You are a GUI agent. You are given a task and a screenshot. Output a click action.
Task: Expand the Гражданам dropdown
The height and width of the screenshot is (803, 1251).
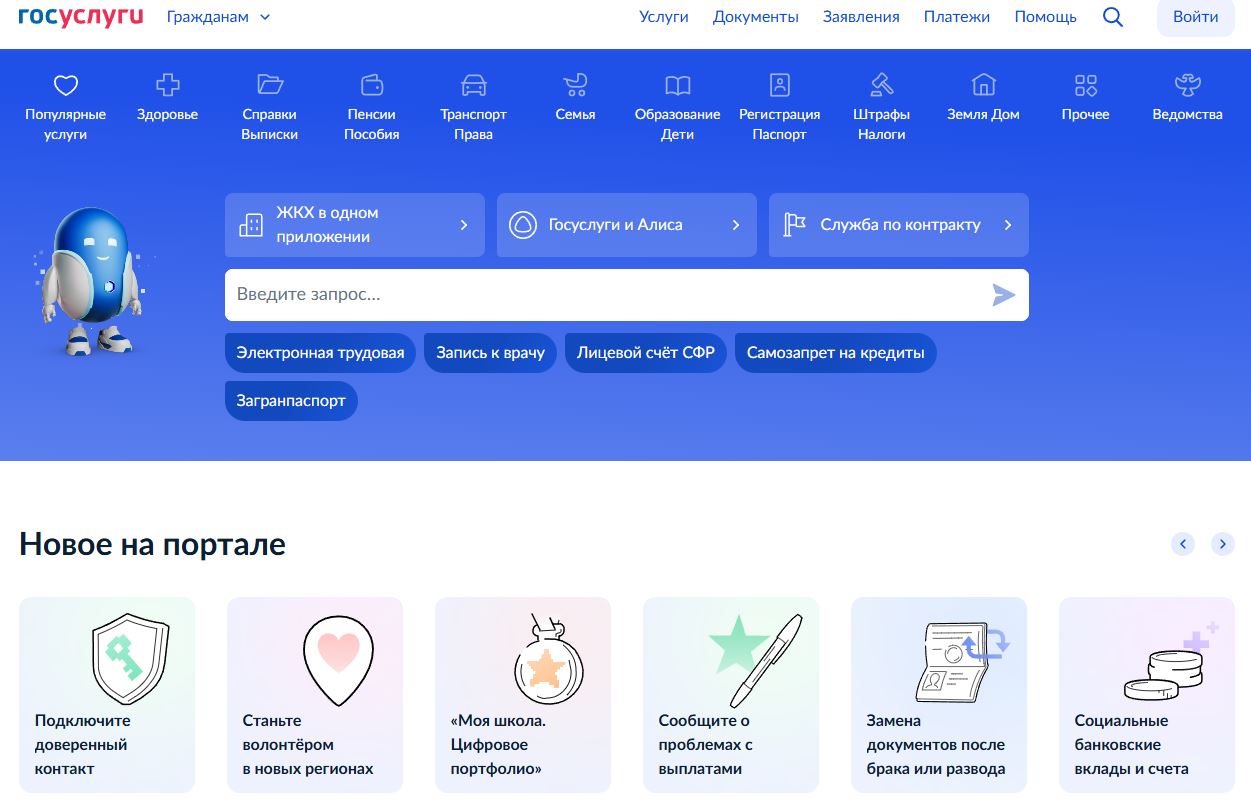click(218, 17)
